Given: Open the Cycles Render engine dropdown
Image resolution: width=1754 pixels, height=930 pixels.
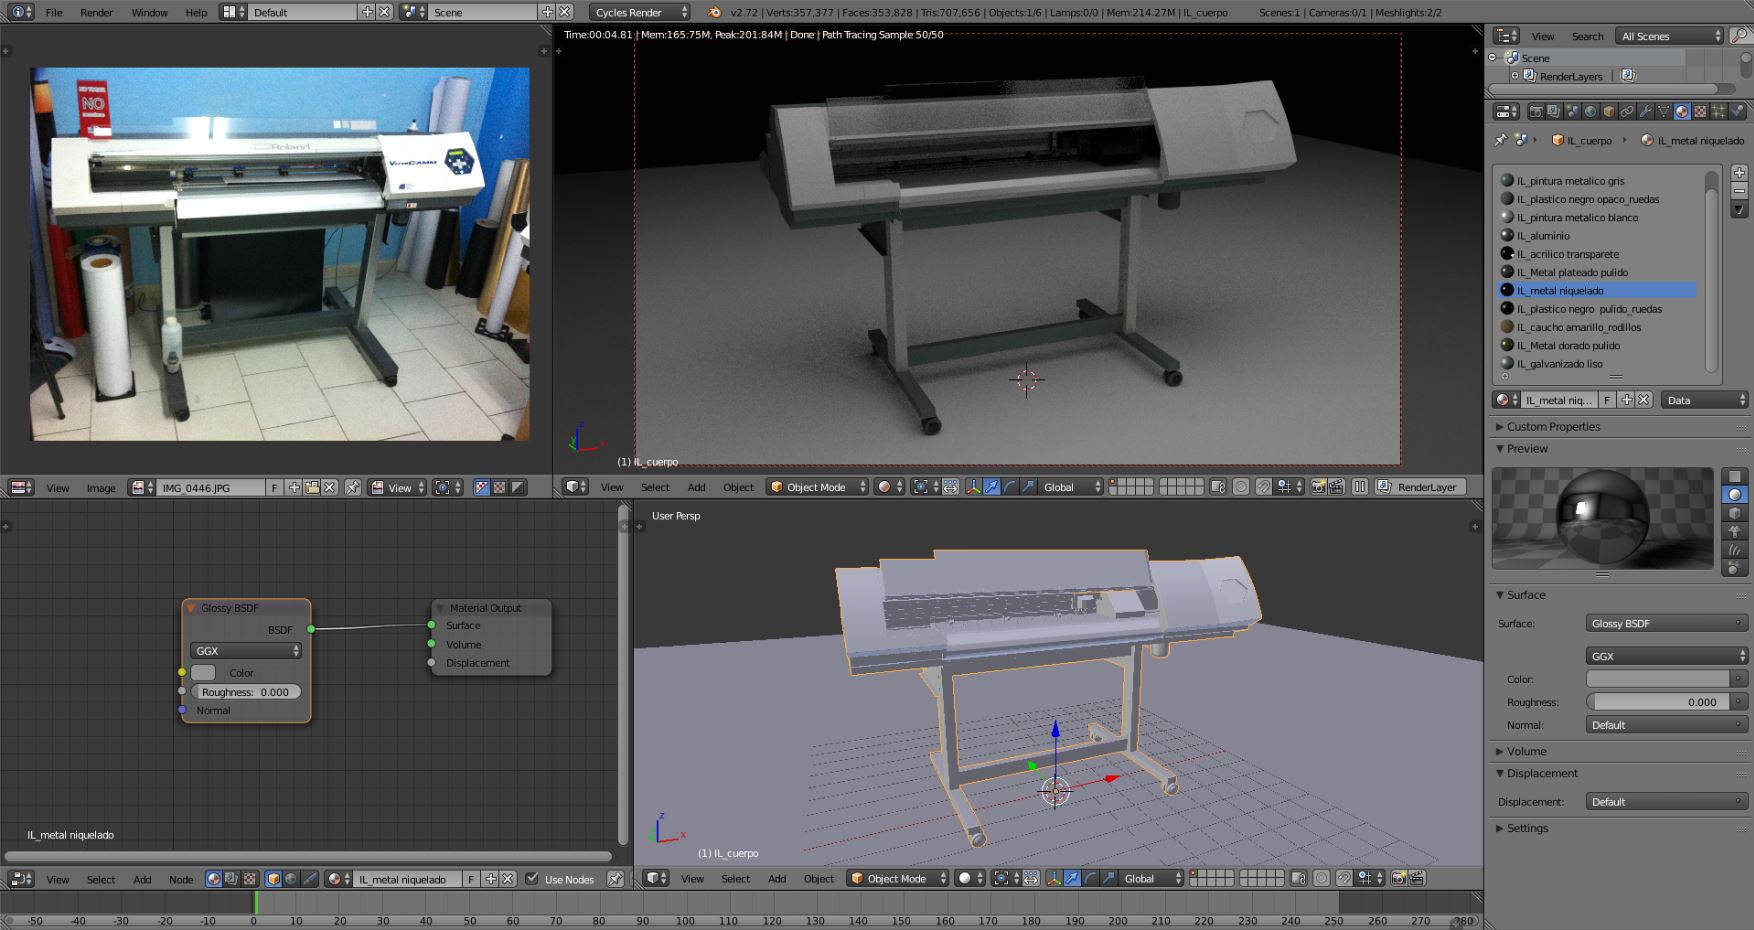Looking at the screenshot, I should click(x=640, y=12).
